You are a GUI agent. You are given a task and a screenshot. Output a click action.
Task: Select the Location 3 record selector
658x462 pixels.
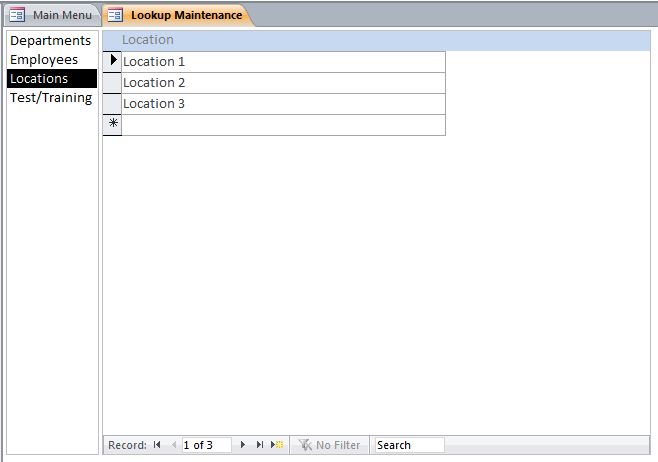tap(112, 104)
